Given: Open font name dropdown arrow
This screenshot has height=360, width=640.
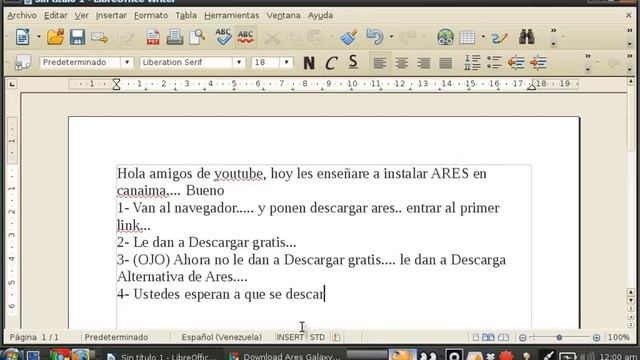Looking at the screenshot, I should (239, 62).
